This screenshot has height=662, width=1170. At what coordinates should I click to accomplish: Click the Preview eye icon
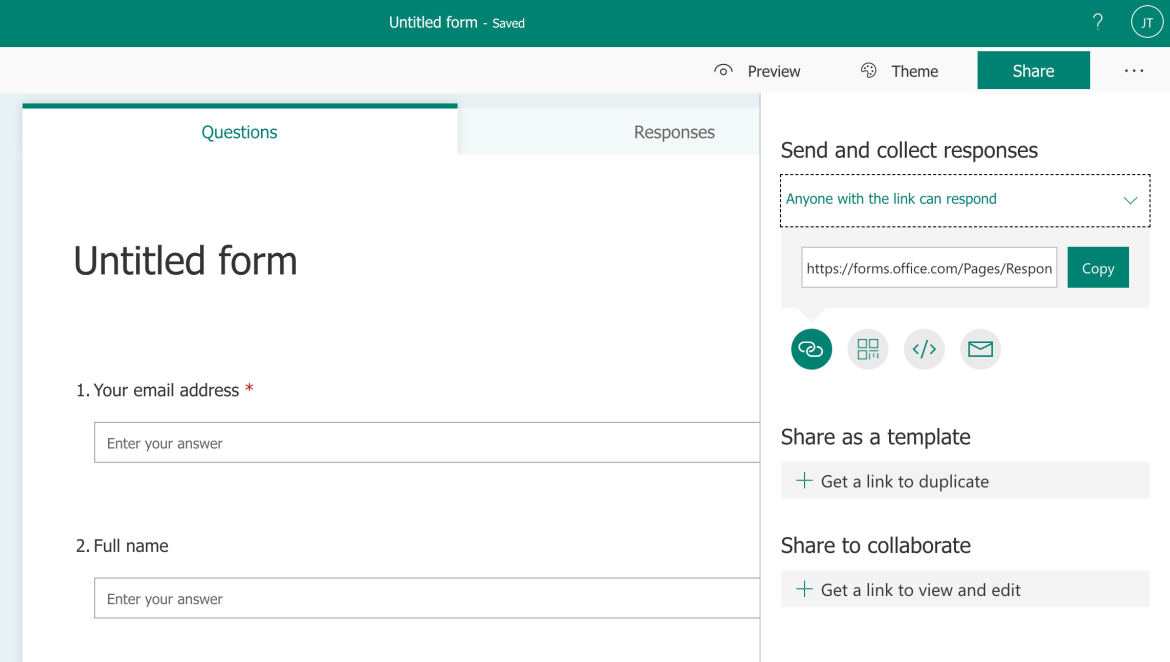[723, 71]
